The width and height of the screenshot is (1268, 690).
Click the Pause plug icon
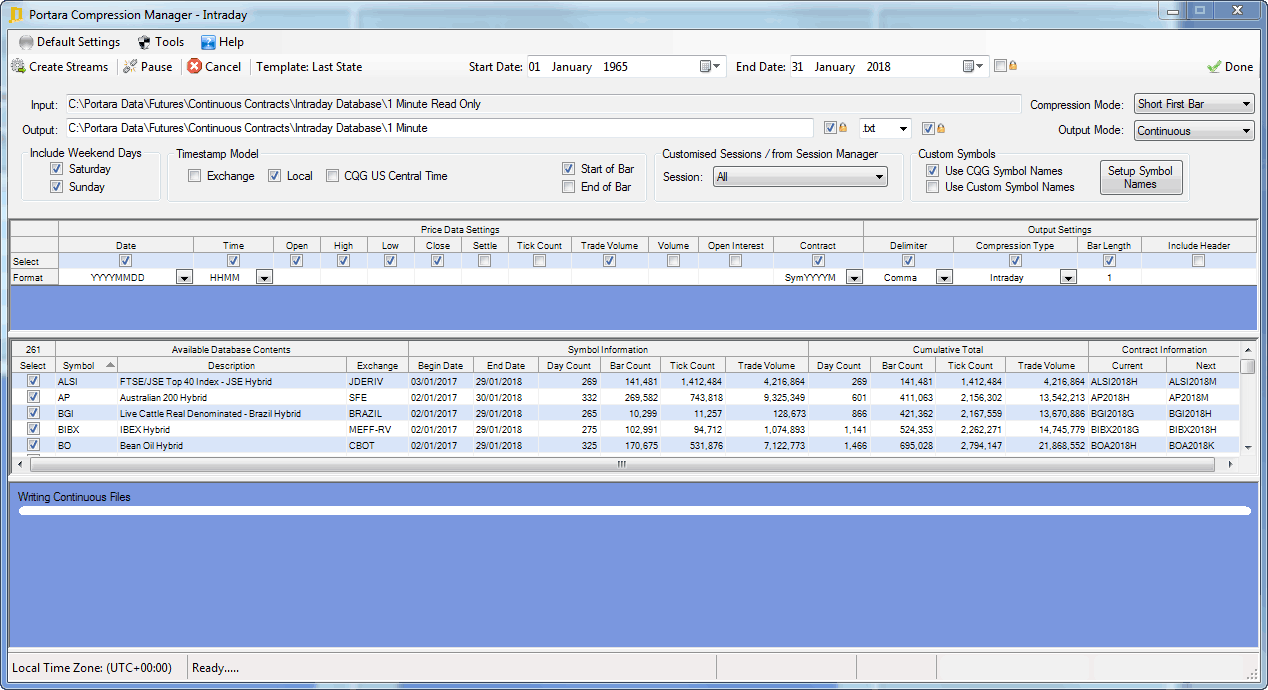pos(130,67)
